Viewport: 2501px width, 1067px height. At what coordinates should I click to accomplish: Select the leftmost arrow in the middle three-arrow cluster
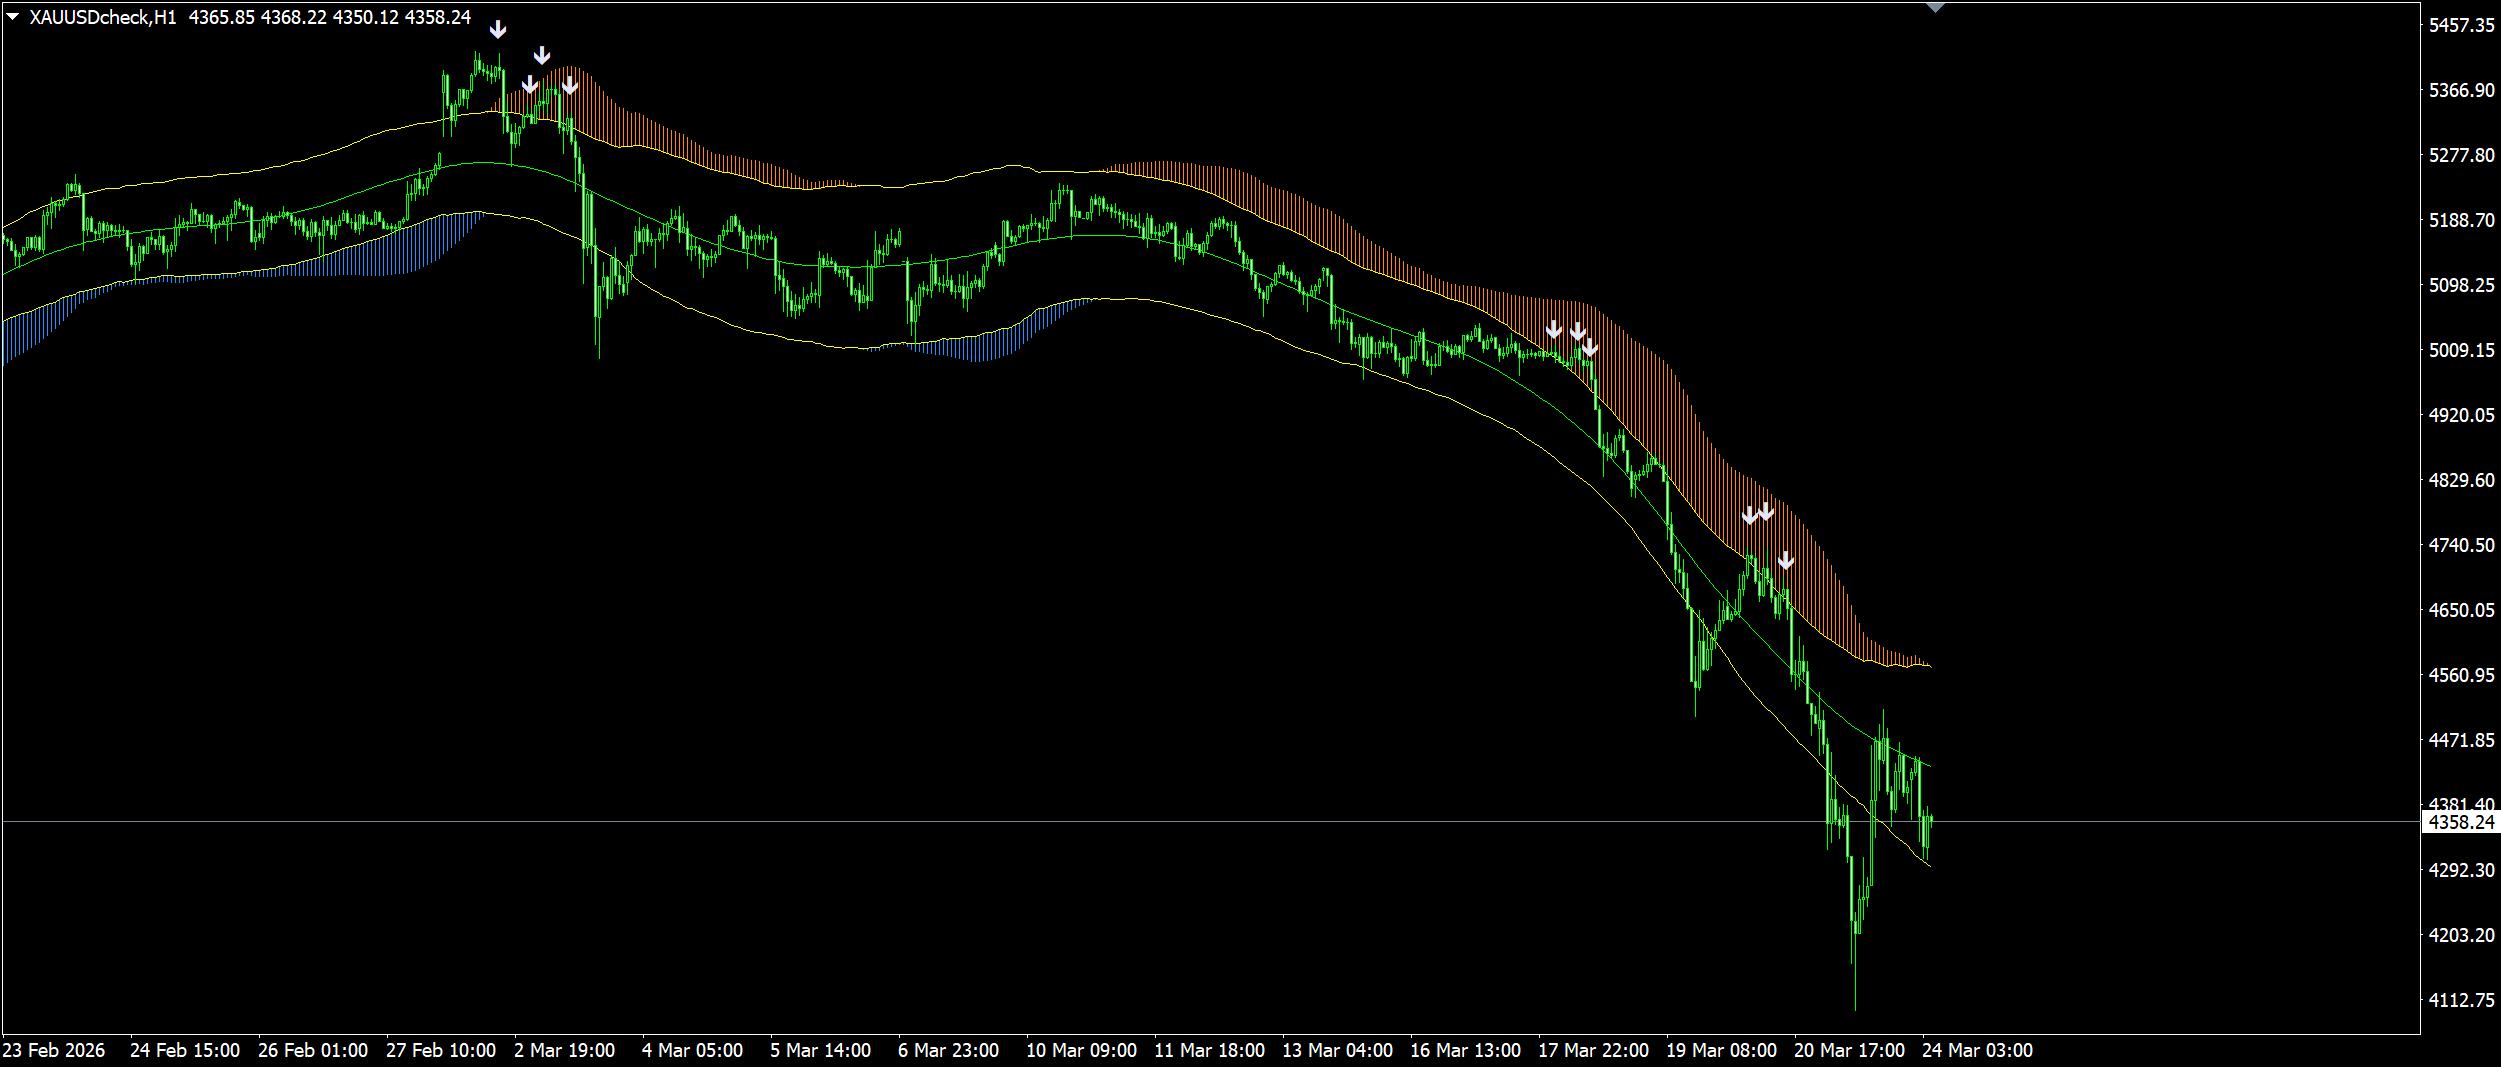point(1553,330)
